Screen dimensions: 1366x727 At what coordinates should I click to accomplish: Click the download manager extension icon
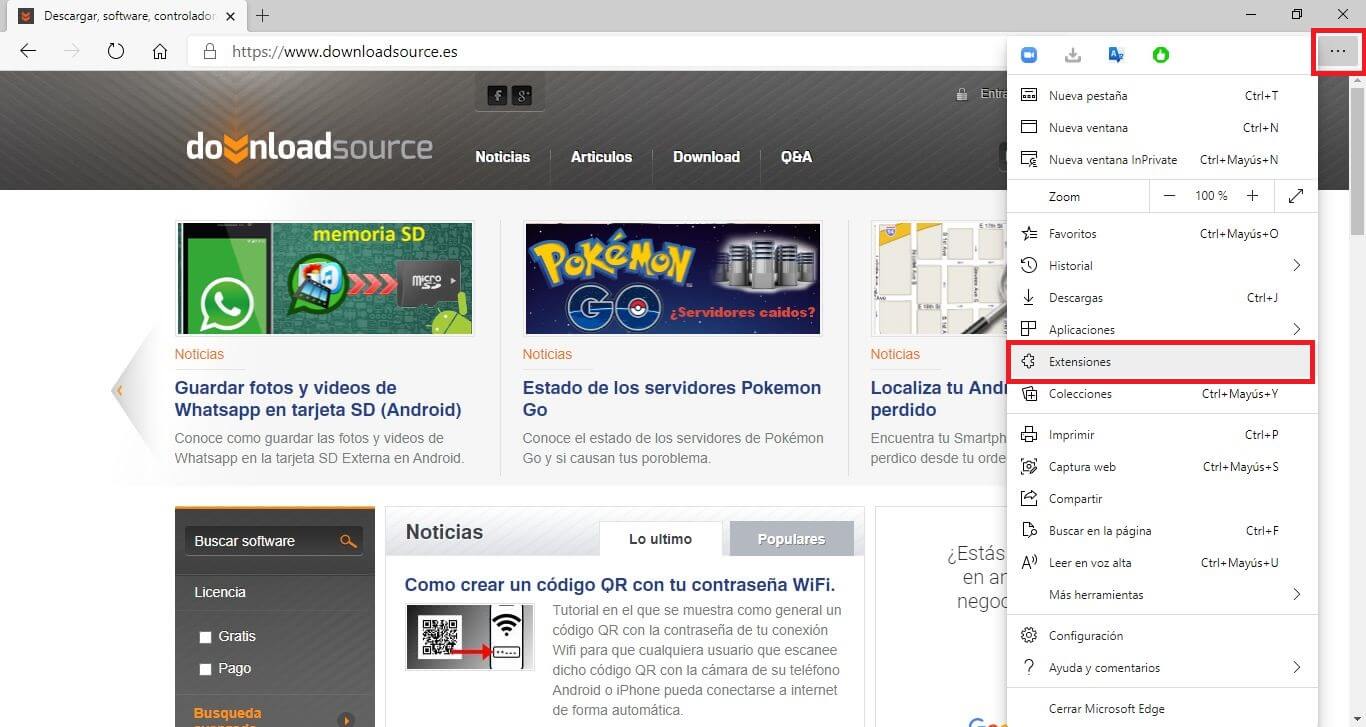1073,55
